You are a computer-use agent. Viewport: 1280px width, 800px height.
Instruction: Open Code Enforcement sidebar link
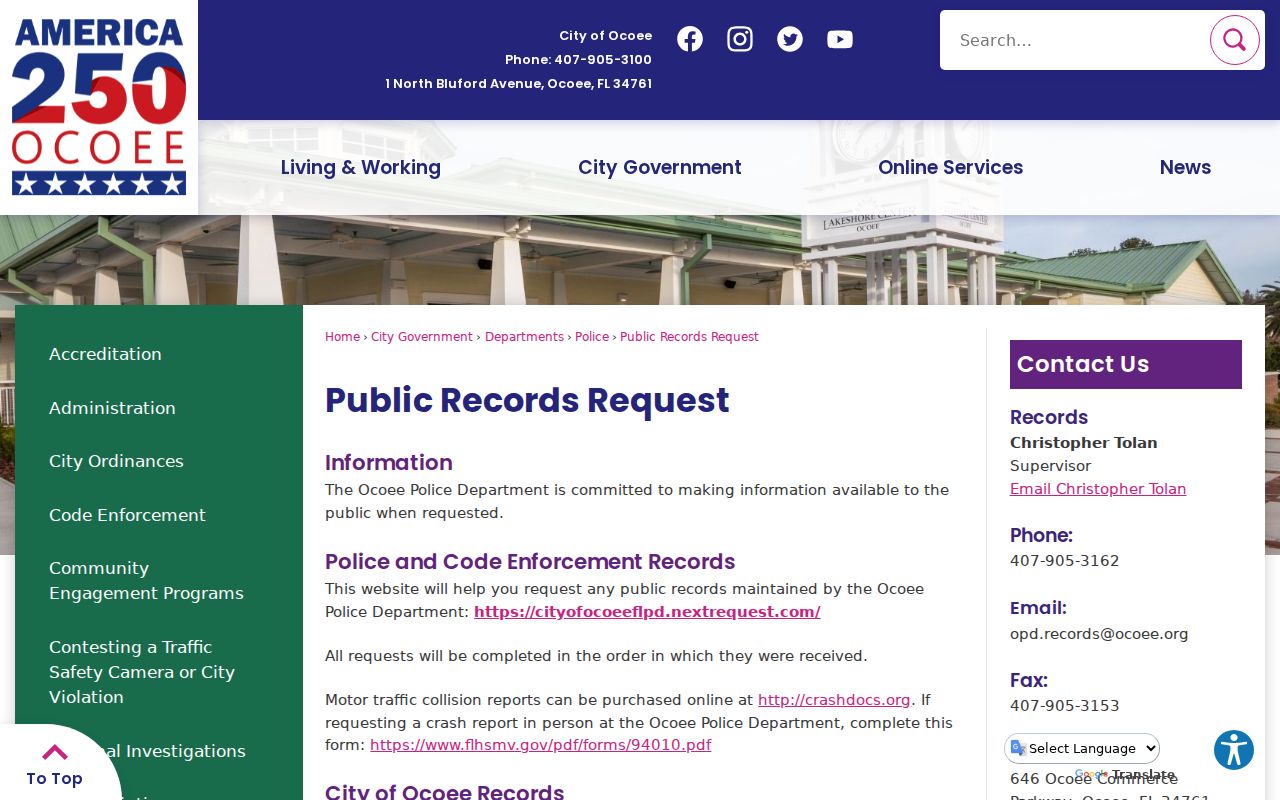point(127,515)
